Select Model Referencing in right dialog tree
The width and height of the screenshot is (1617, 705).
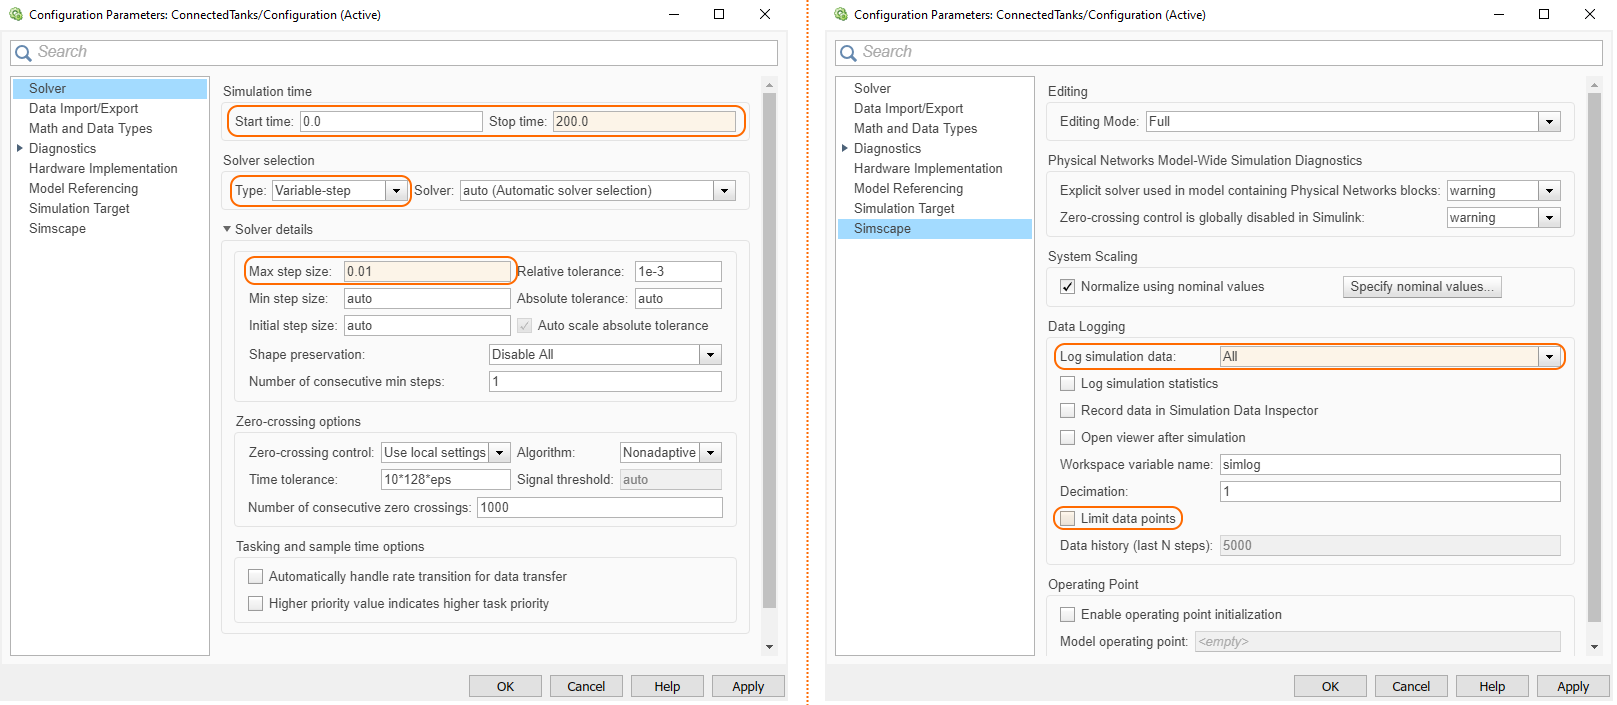[x=908, y=188]
